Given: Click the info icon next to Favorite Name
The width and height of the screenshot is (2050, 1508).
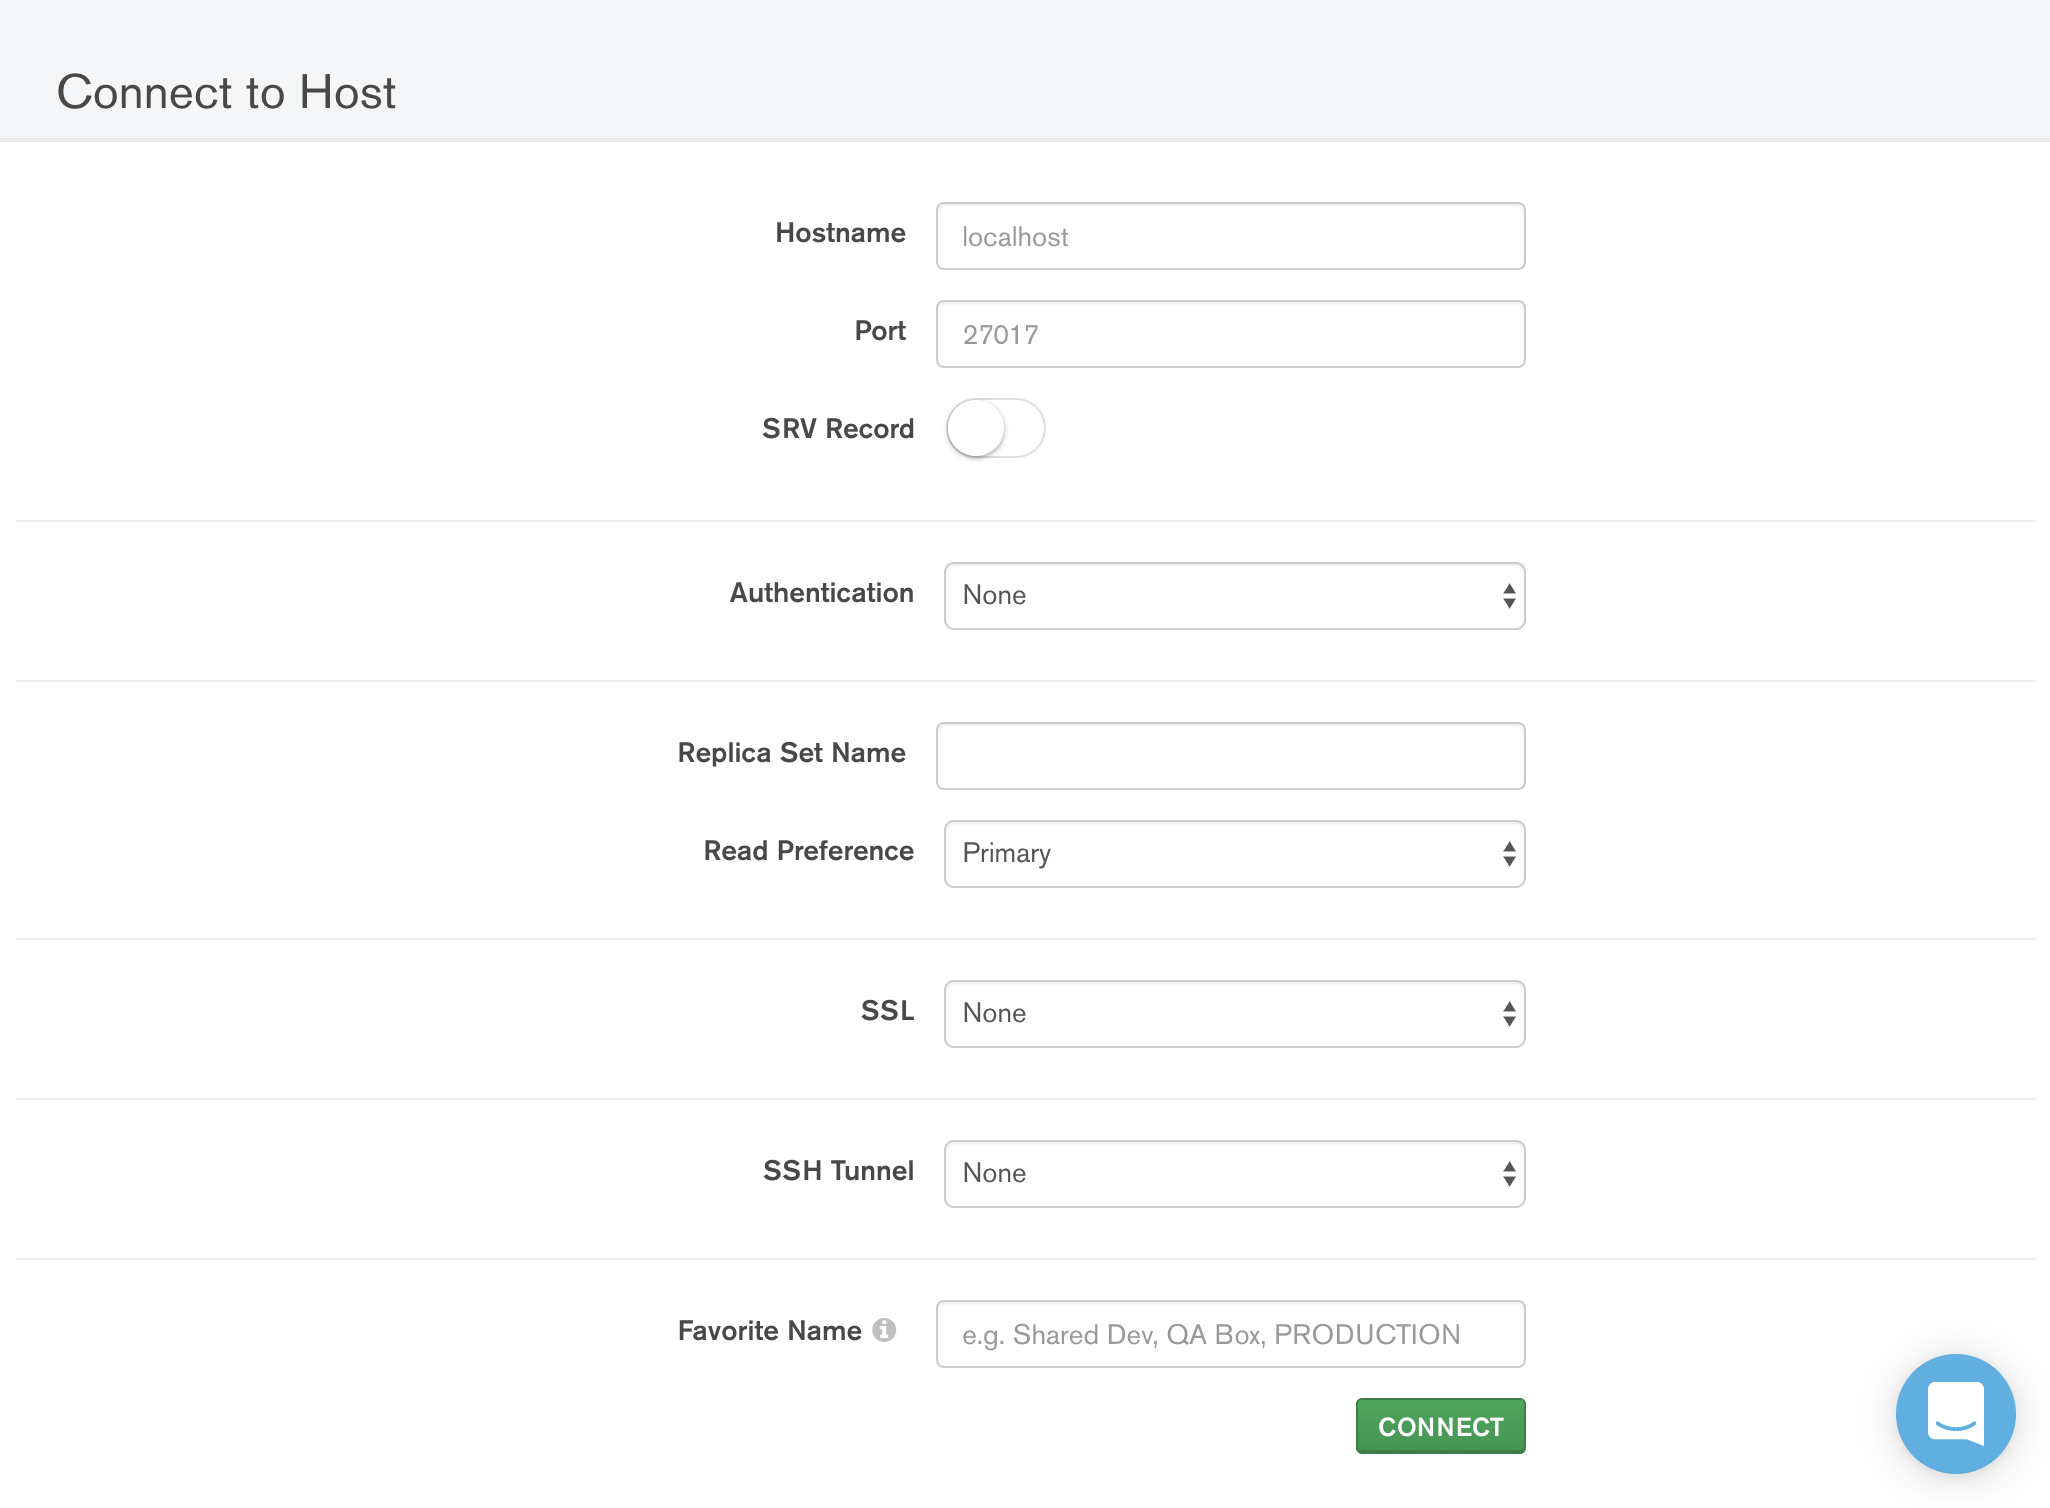Looking at the screenshot, I should pos(887,1331).
